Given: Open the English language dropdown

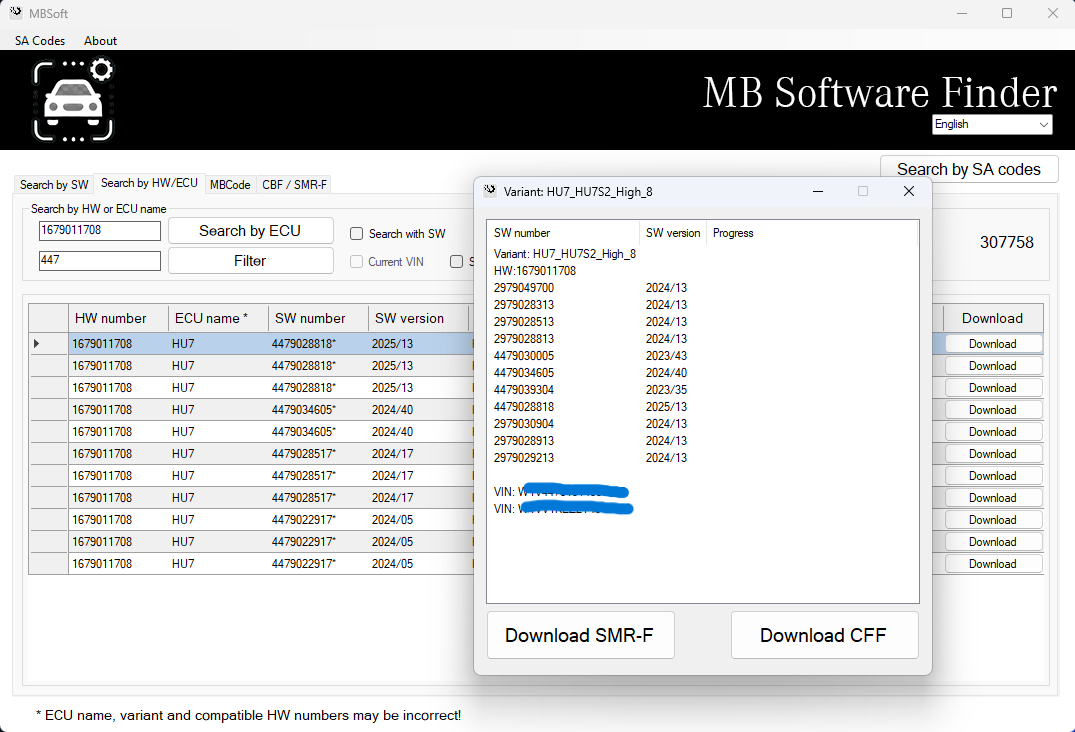Looking at the screenshot, I should pos(1045,124).
